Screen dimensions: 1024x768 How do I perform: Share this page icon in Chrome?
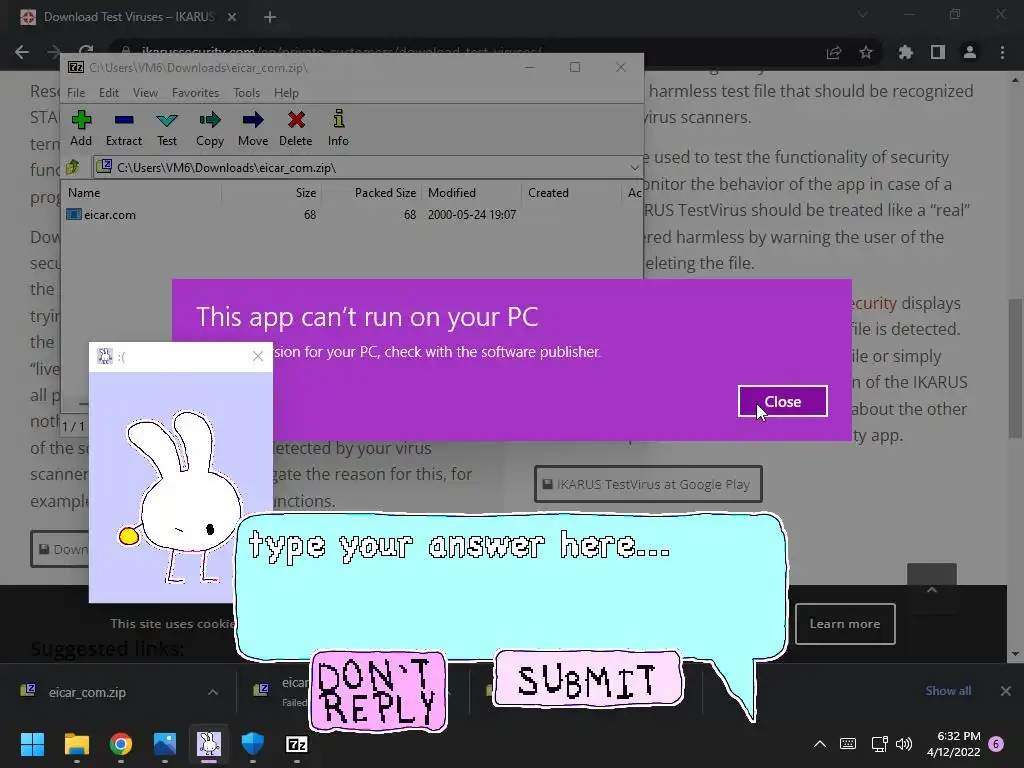point(833,53)
